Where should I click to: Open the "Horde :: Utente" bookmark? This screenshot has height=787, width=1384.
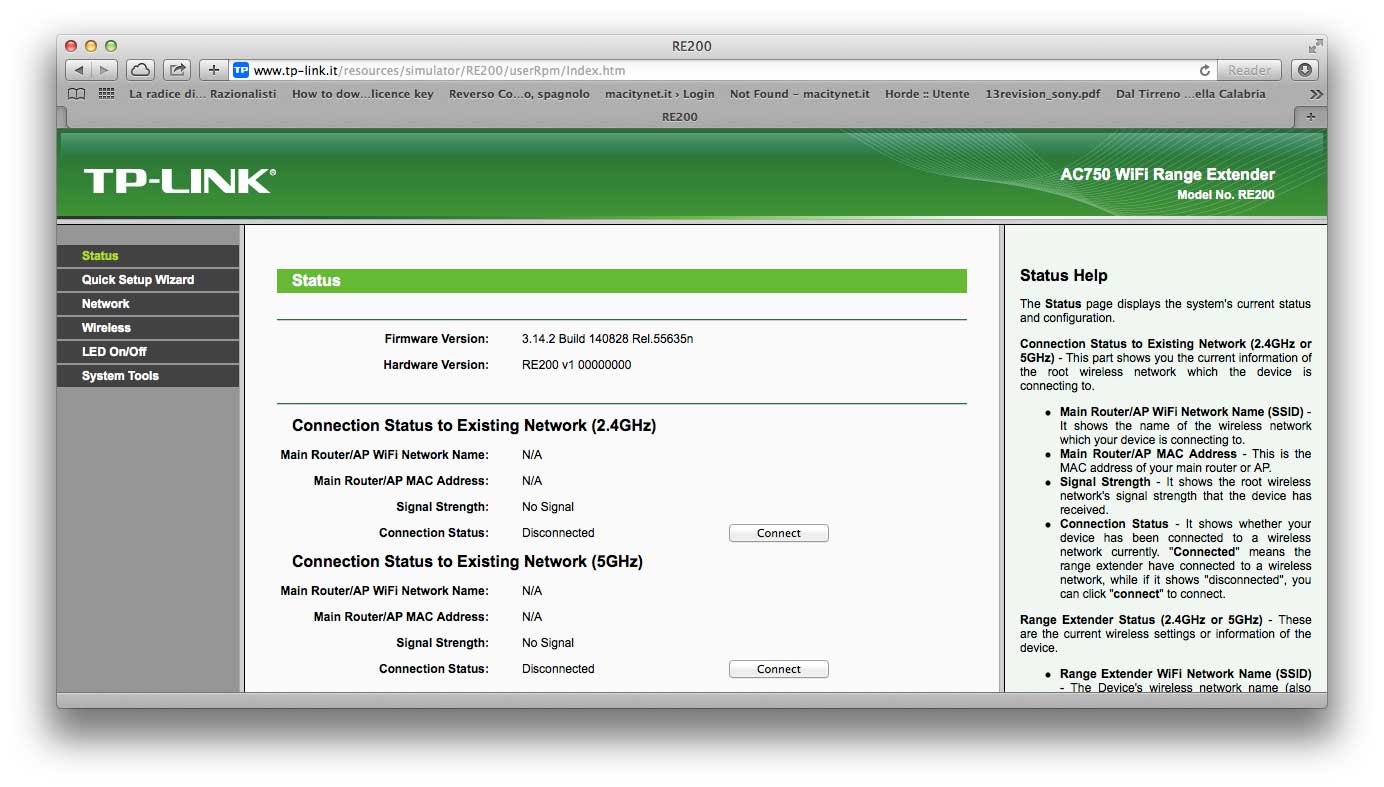[927, 94]
